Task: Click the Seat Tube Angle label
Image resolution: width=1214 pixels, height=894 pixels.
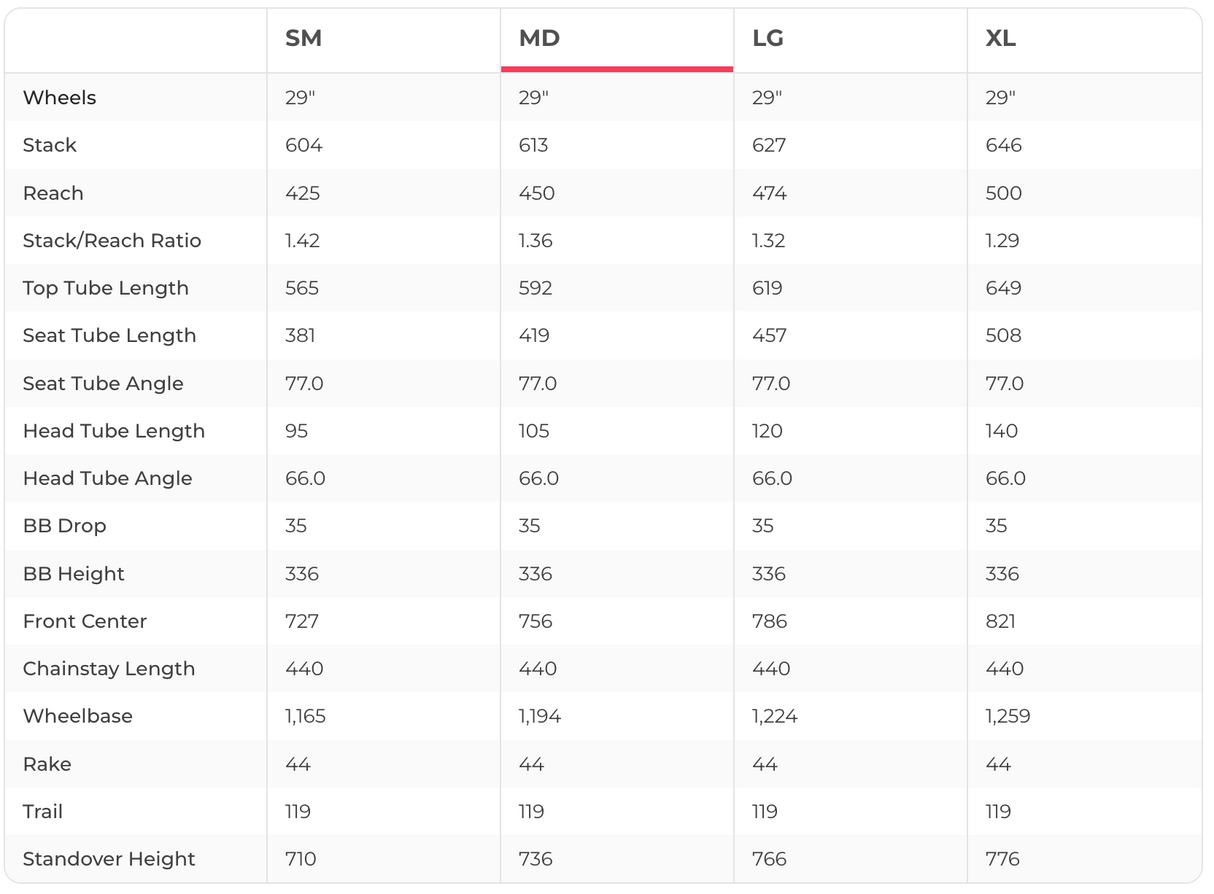Action: (x=103, y=384)
